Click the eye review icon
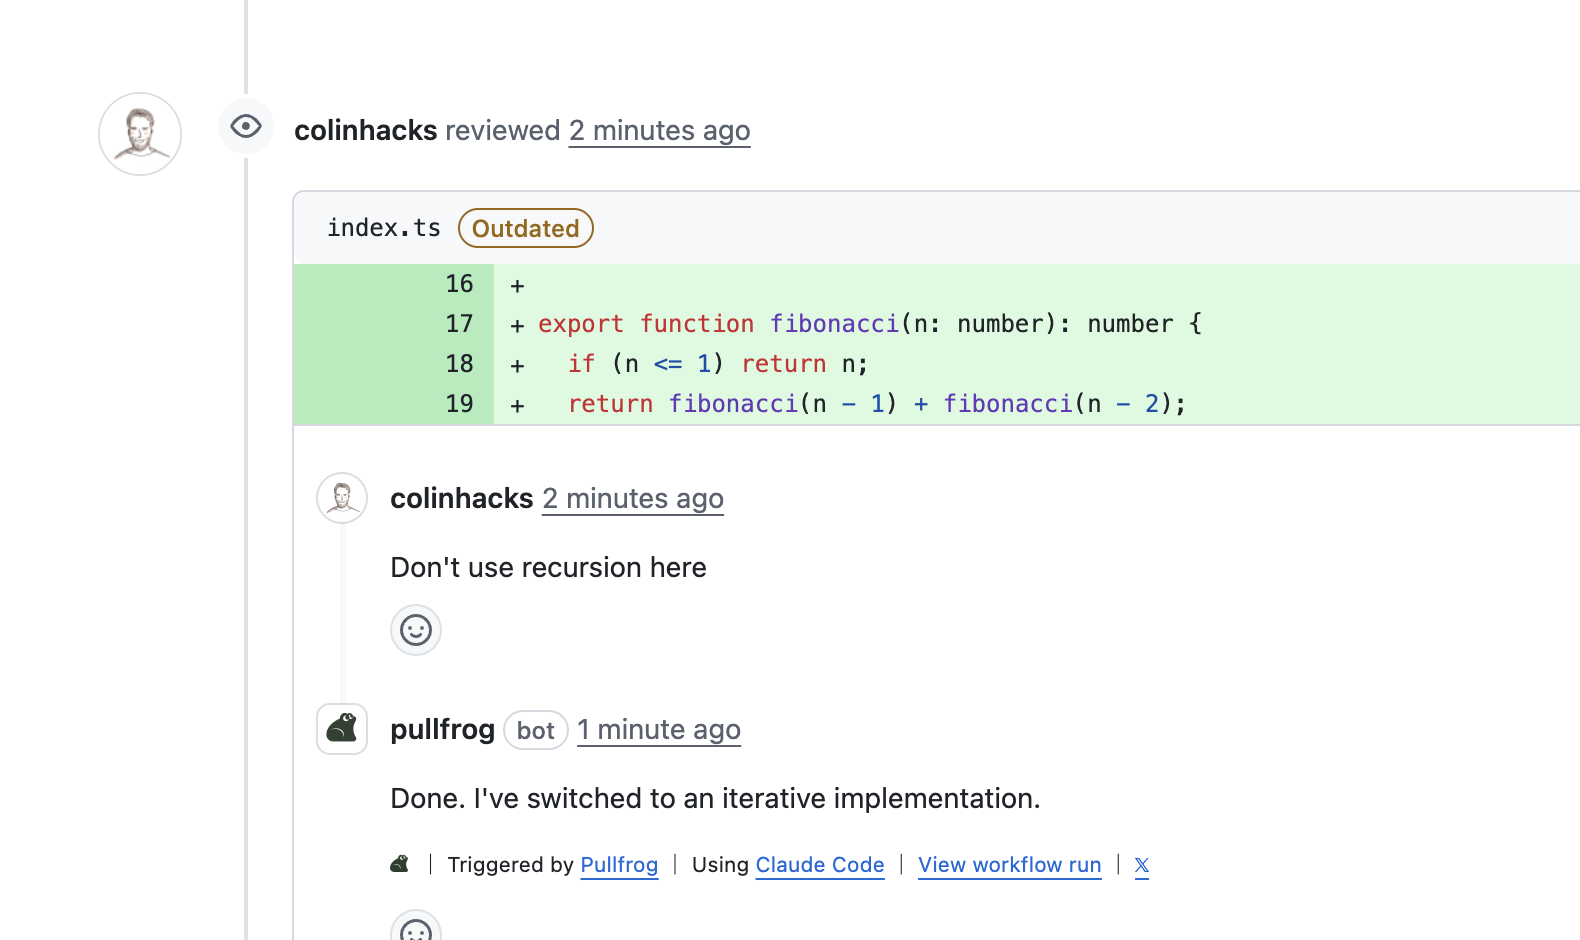 click(x=246, y=126)
